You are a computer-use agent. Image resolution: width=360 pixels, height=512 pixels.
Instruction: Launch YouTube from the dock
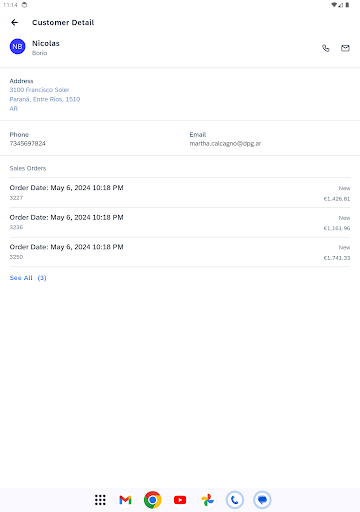coord(180,500)
